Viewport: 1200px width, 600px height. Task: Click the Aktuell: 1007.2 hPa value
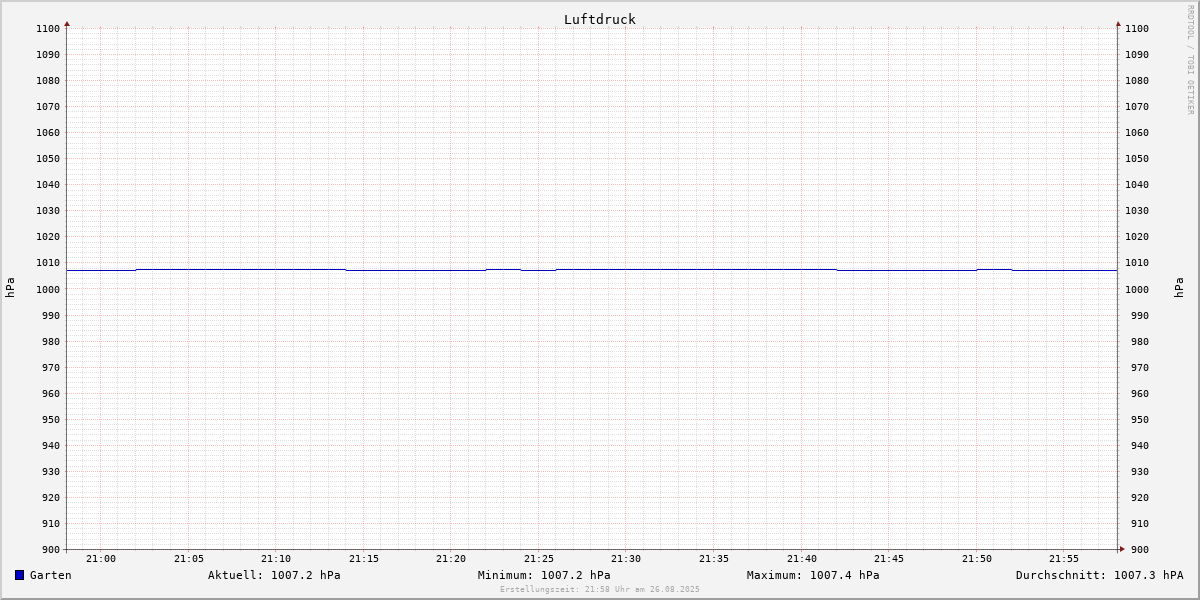(274, 575)
